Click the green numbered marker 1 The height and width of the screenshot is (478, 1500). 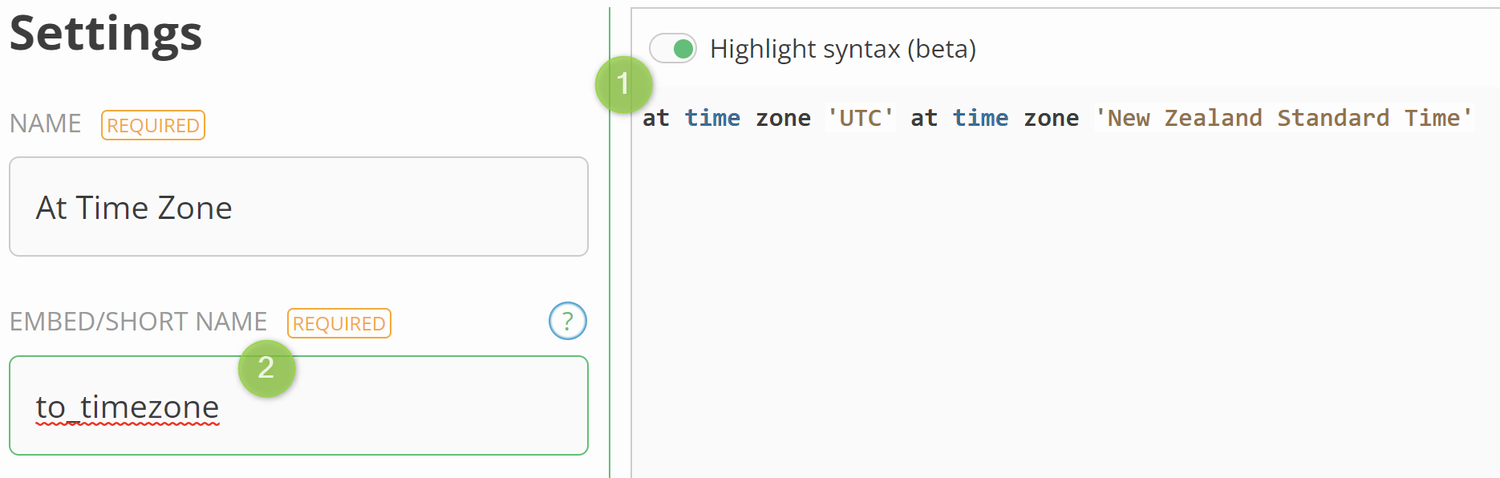click(623, 84)
